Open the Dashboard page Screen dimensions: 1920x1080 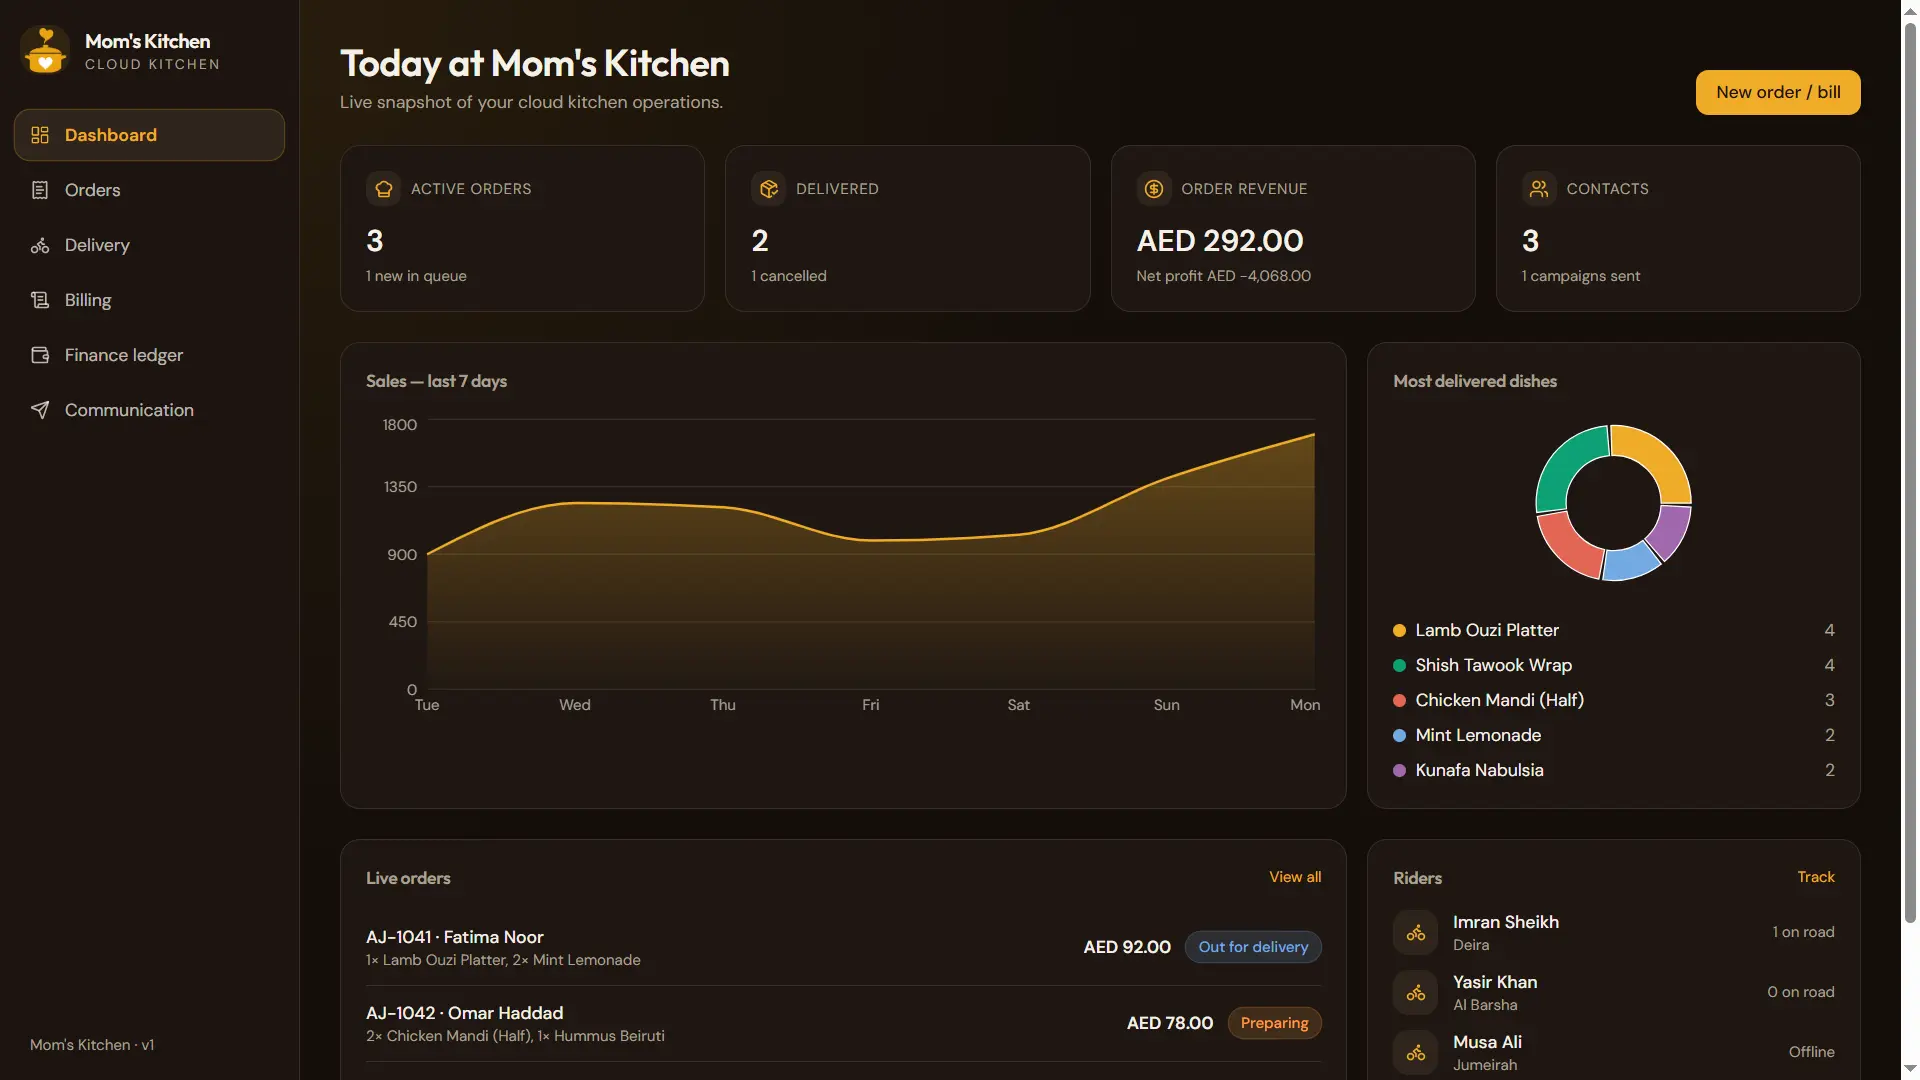pos(149,135)
